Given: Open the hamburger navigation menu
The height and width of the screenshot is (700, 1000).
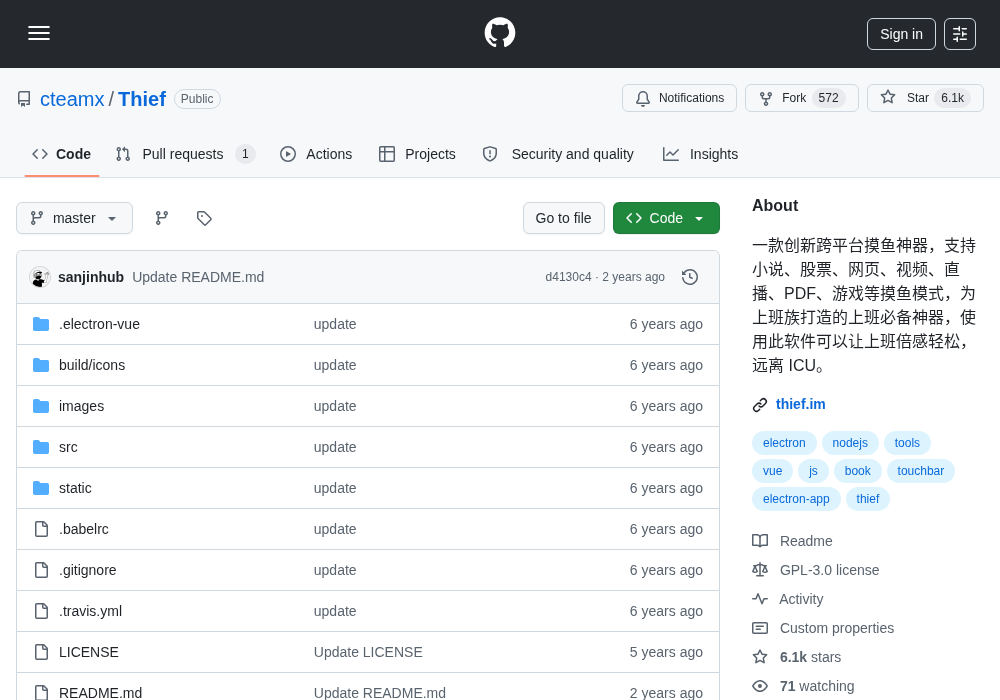Looking at the screenshot, I should click(x=39, y=33).
